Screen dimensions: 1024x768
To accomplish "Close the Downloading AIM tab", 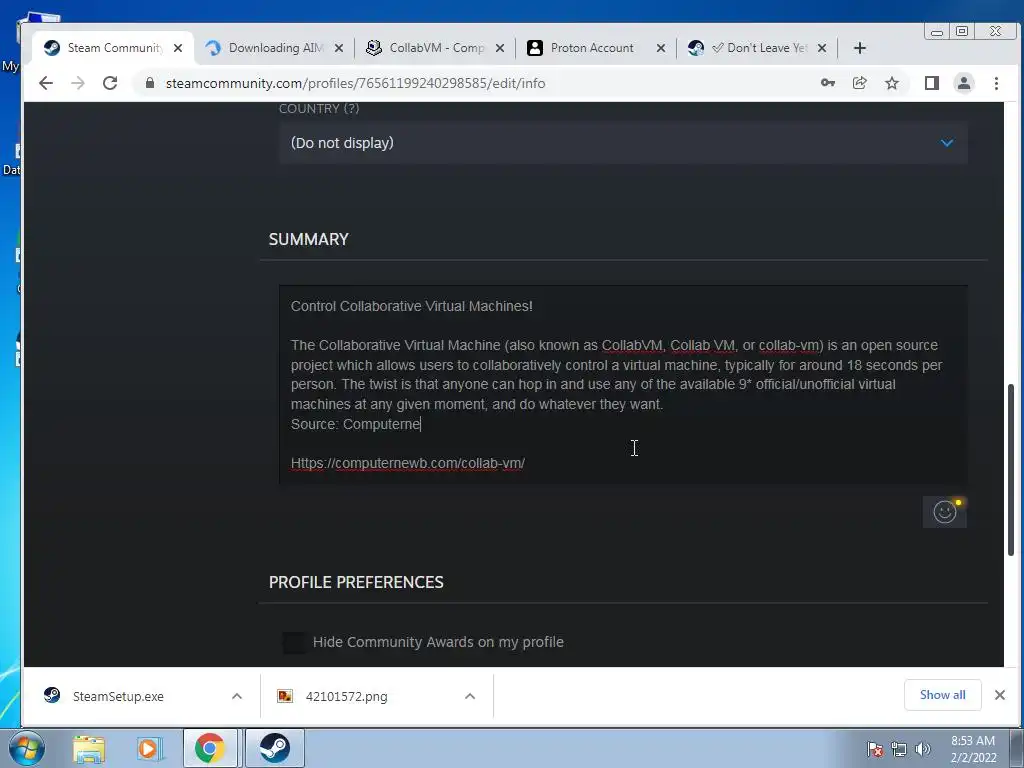I will pos(338,48).
